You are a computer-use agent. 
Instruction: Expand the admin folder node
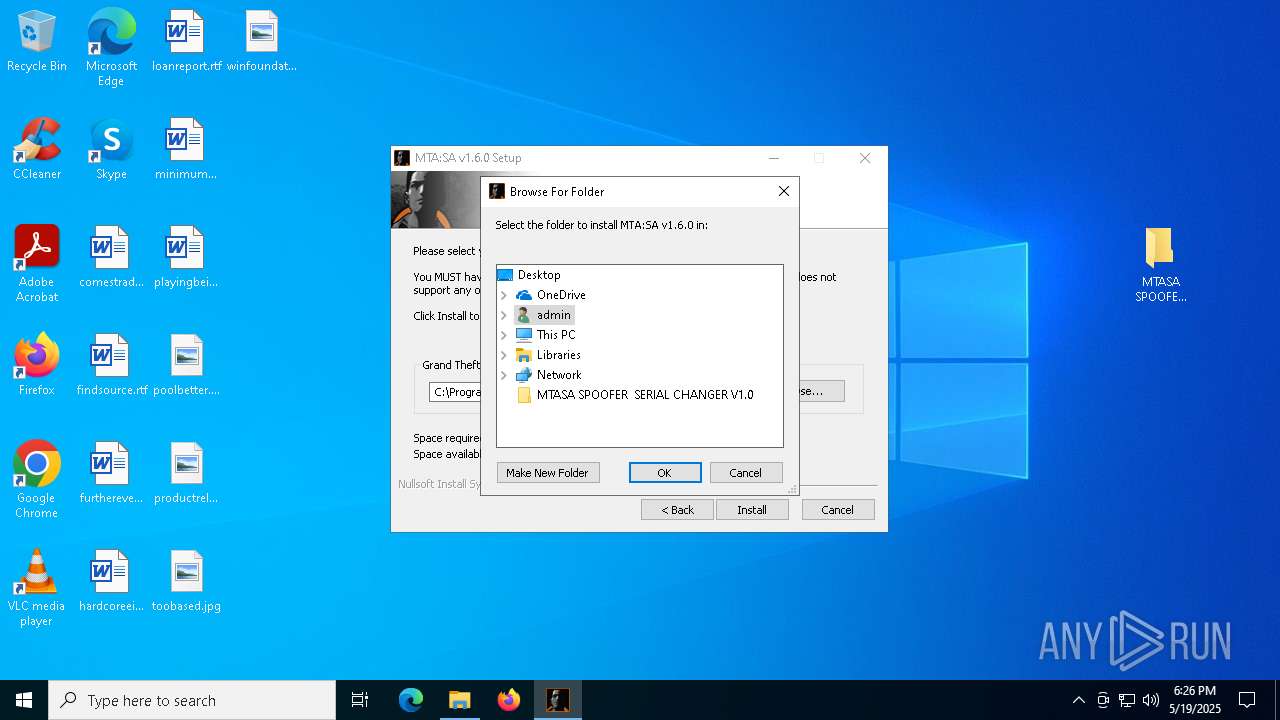tap(504, 315)
